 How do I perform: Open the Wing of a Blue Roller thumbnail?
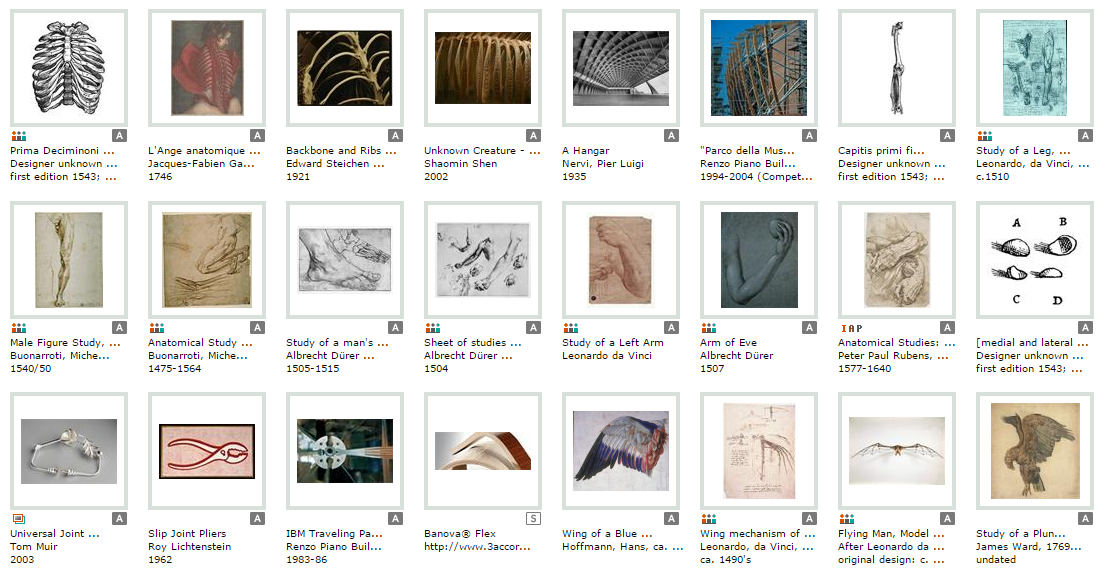pos(621,450)
